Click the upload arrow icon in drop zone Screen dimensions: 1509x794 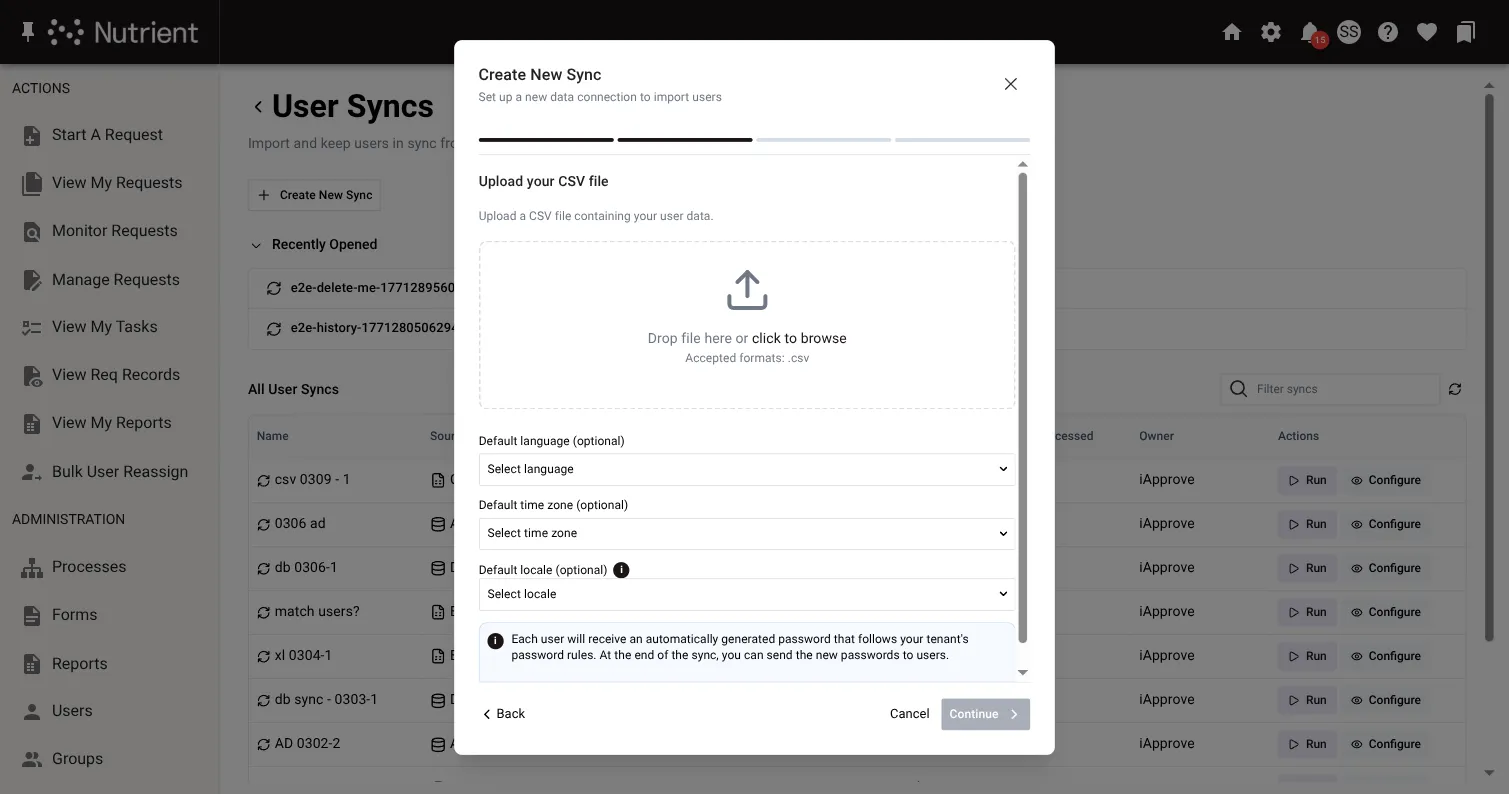(x=747, y=290)
